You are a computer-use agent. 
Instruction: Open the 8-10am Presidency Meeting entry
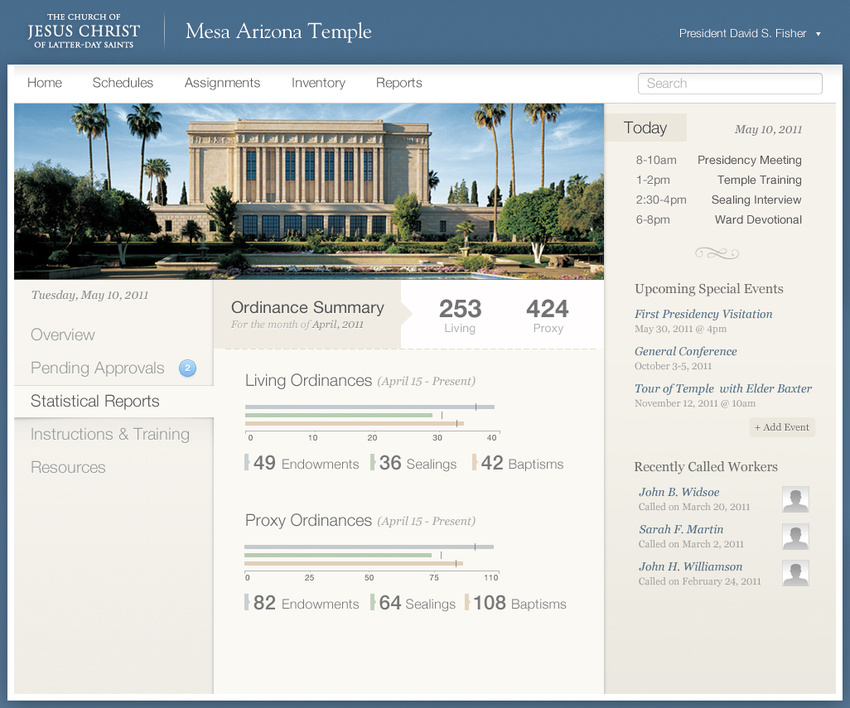pos(719,160)
